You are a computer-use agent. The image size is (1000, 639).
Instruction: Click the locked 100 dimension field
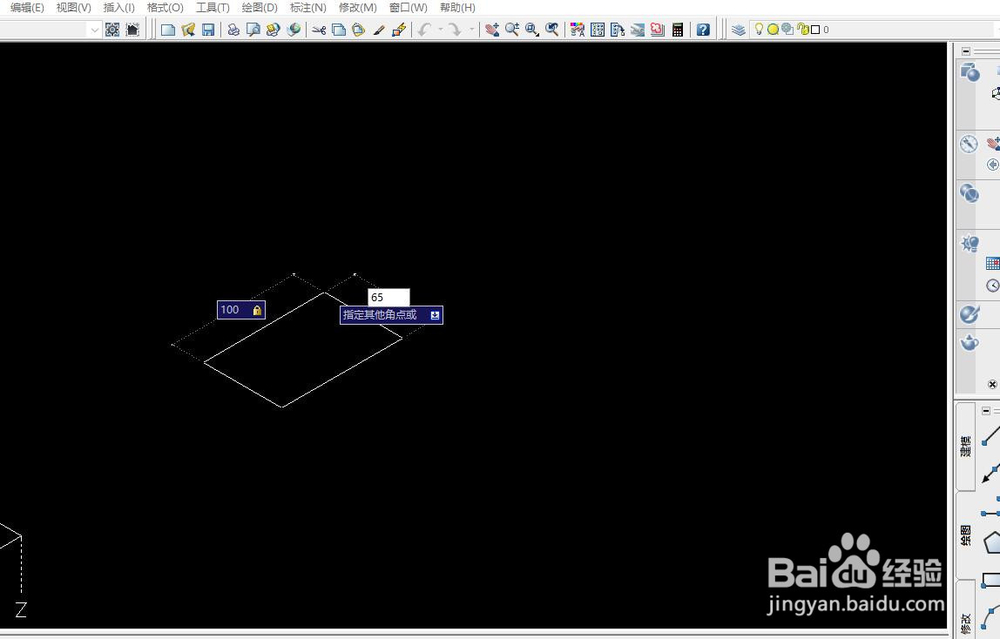(x=241, y=310)
